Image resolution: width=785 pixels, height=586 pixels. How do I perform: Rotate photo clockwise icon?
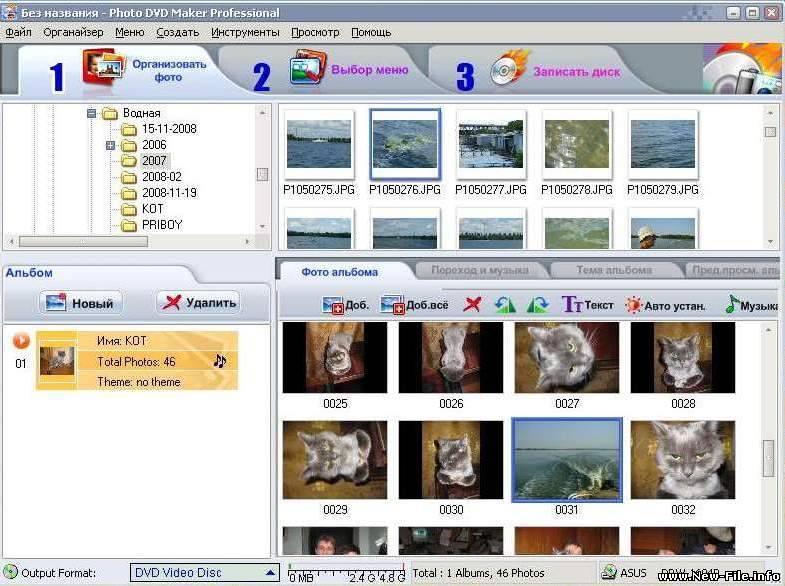[538, 304]
